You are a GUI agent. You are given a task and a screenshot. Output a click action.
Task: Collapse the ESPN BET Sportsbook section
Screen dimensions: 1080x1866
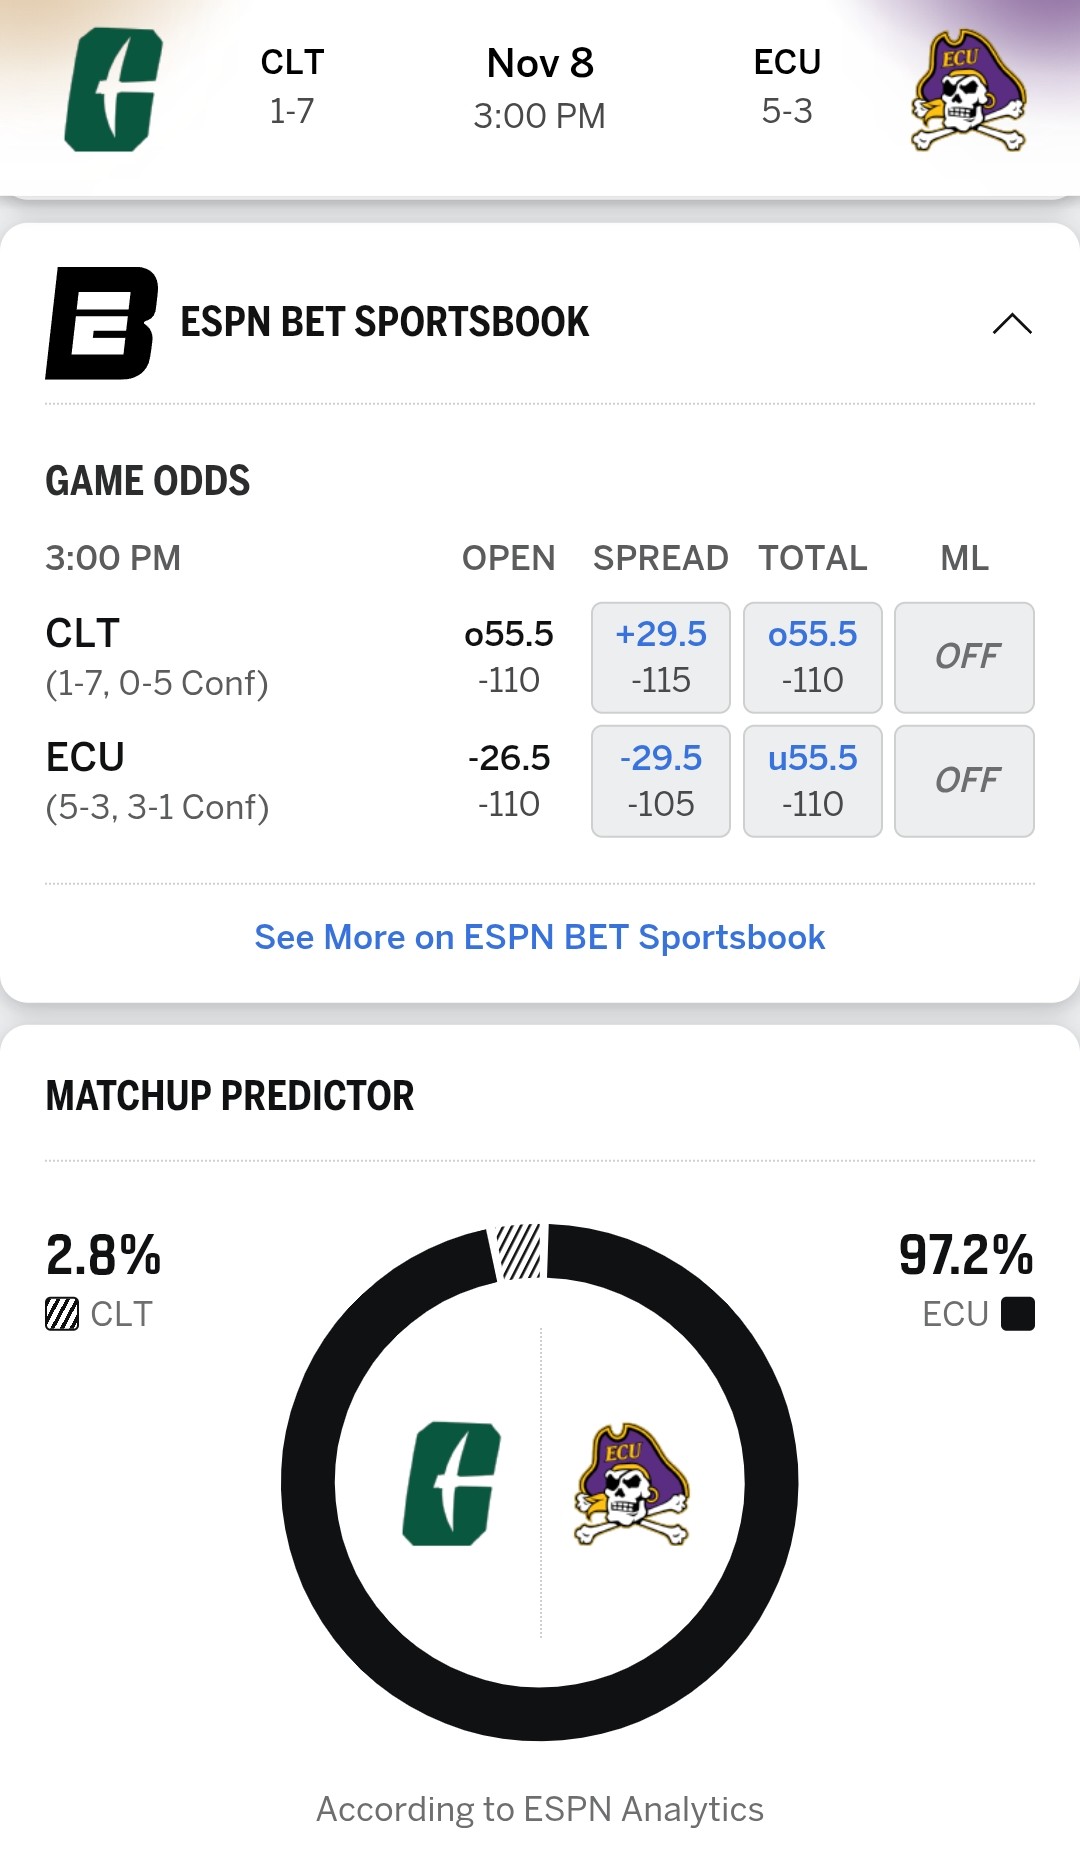(x=1011, y=323)
